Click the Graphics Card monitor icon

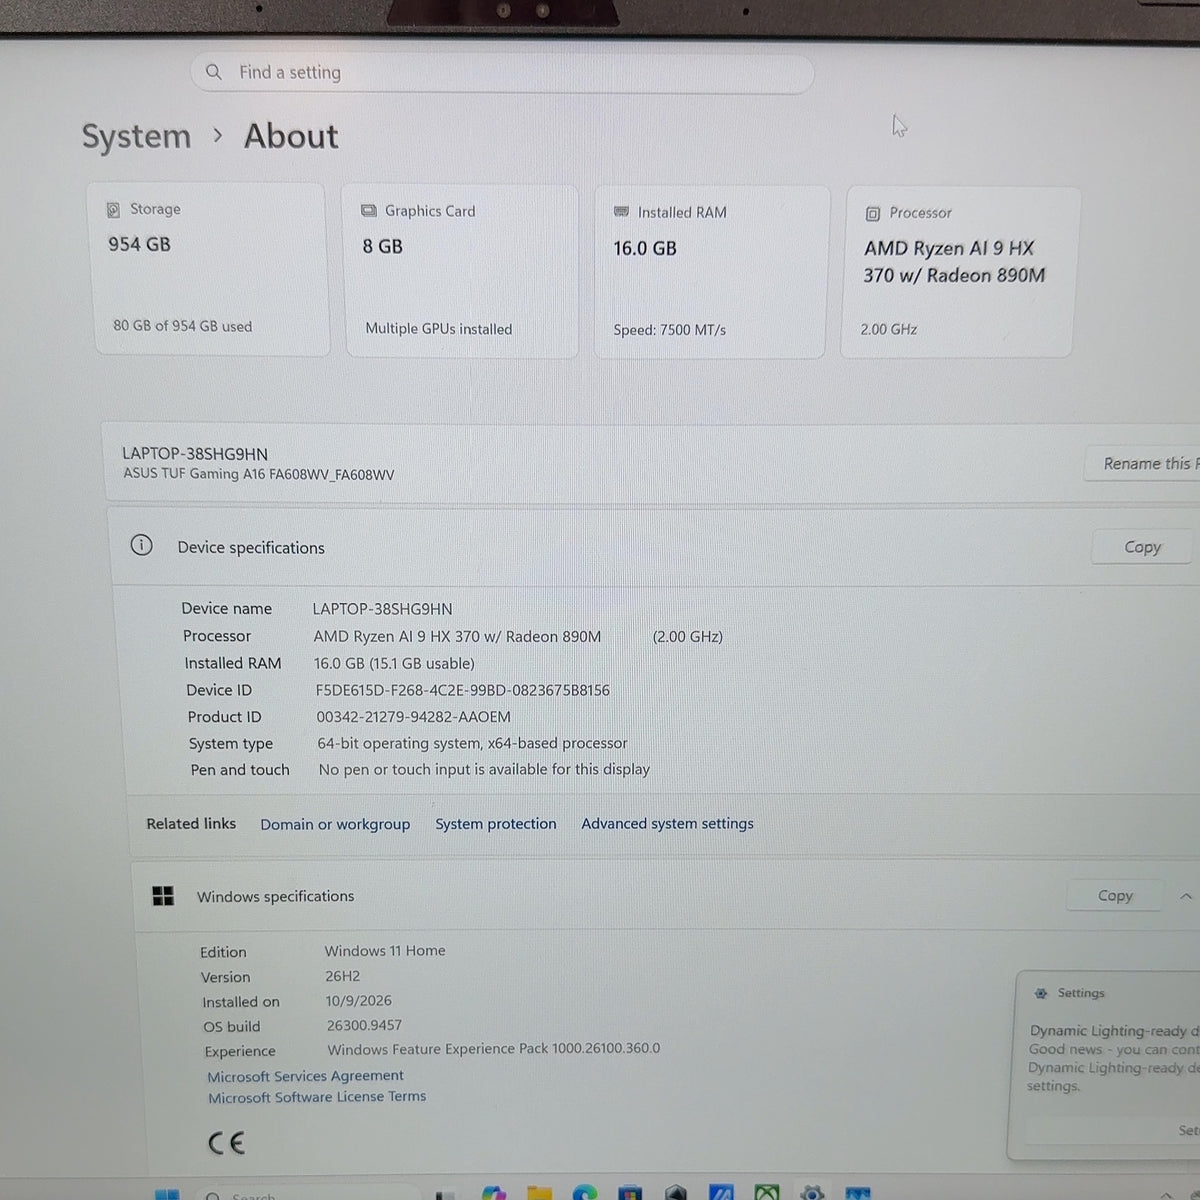(368, 211)
